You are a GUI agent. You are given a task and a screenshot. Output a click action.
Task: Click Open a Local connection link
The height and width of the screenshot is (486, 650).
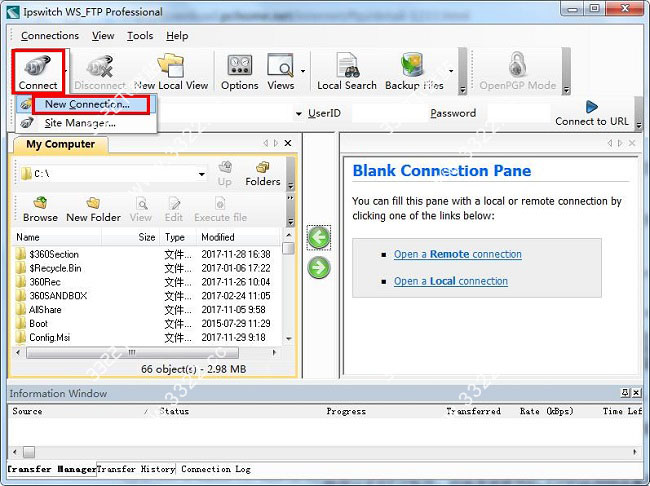(x=450, y=281)
